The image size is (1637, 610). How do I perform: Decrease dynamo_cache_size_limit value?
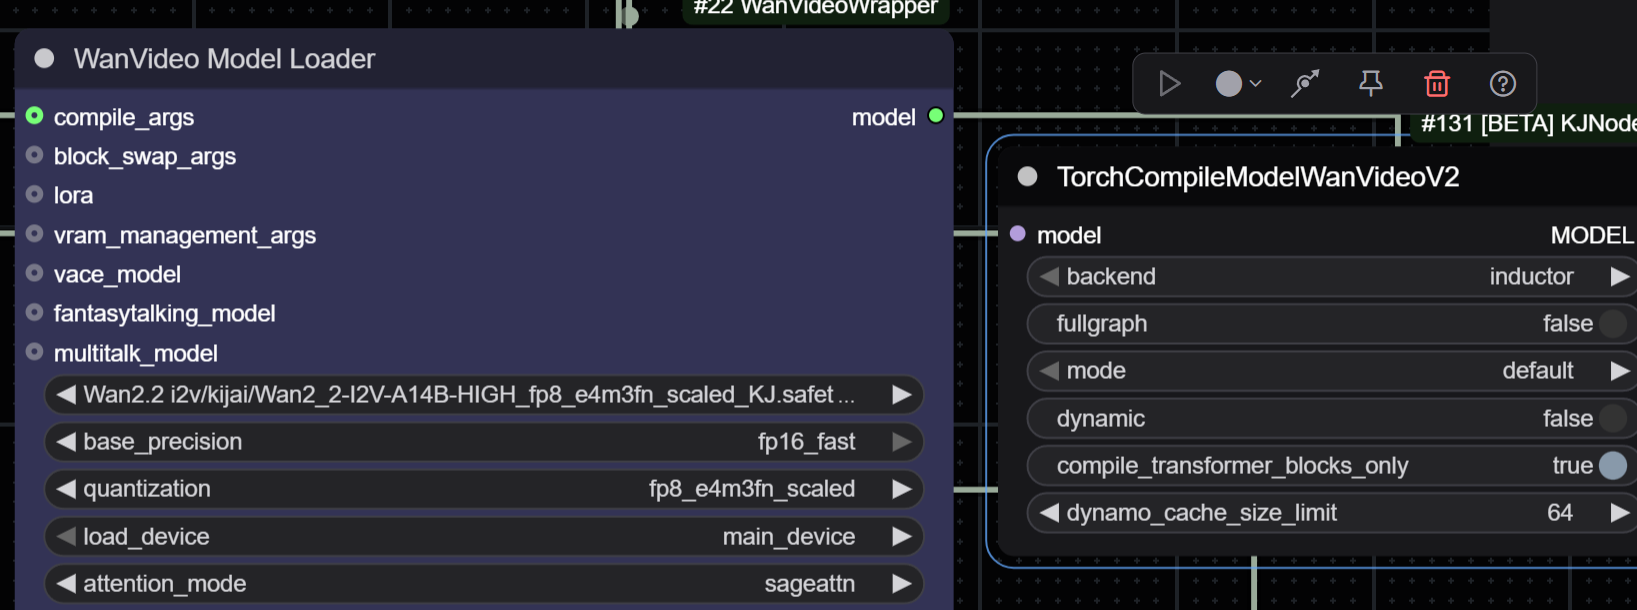(x=1049, y=513)
